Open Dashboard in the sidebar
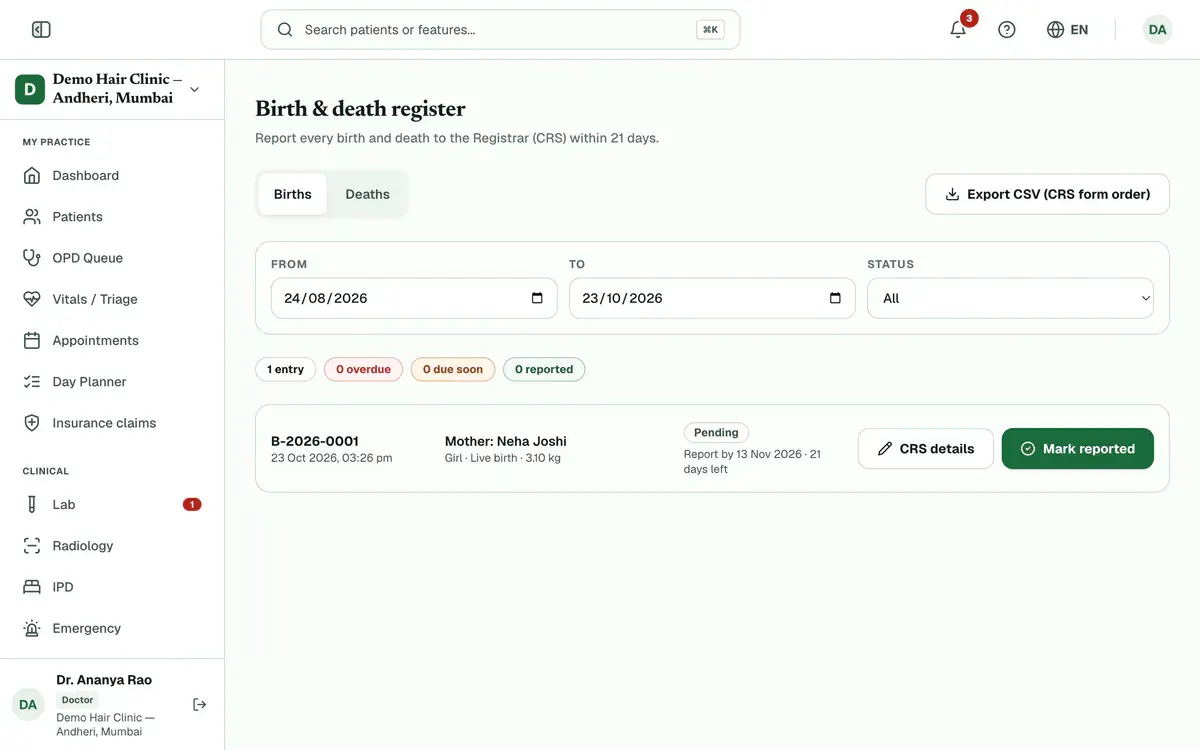The height and width of the screenshot is (750, 1200). pos(112,176)
